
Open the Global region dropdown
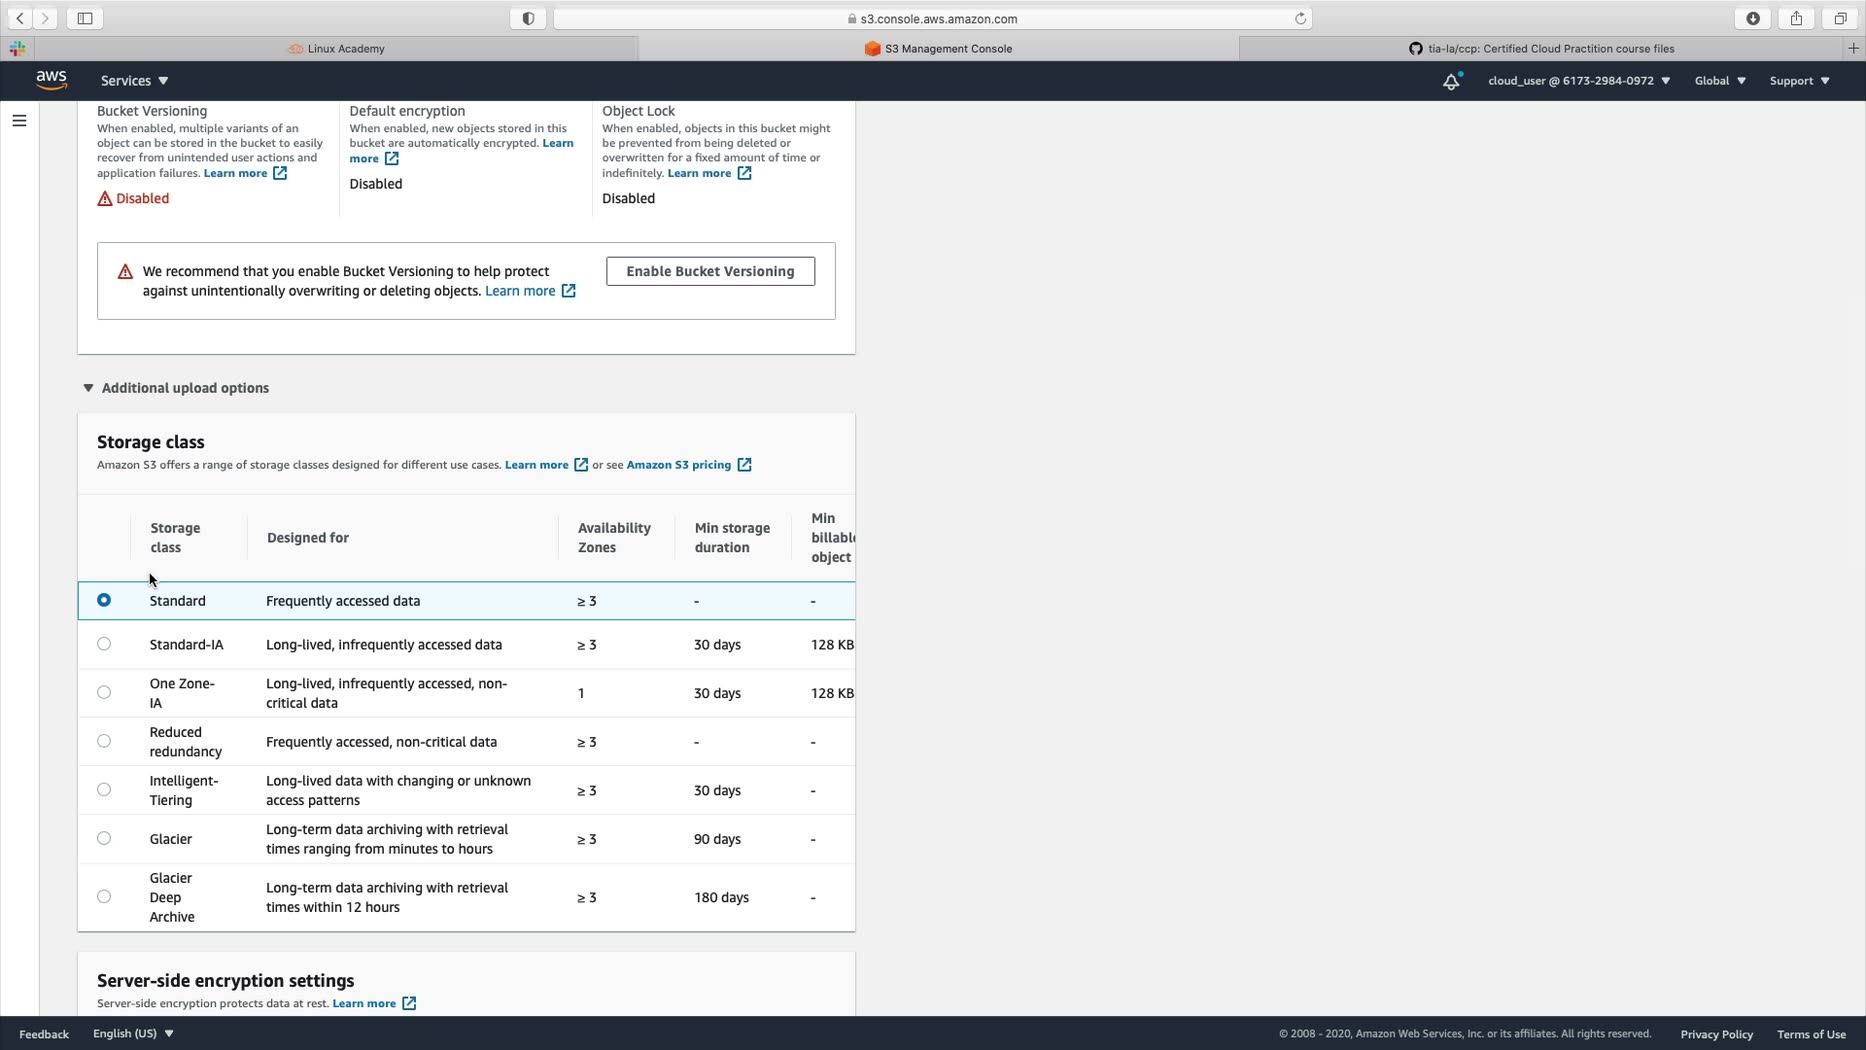(1720, 81)
